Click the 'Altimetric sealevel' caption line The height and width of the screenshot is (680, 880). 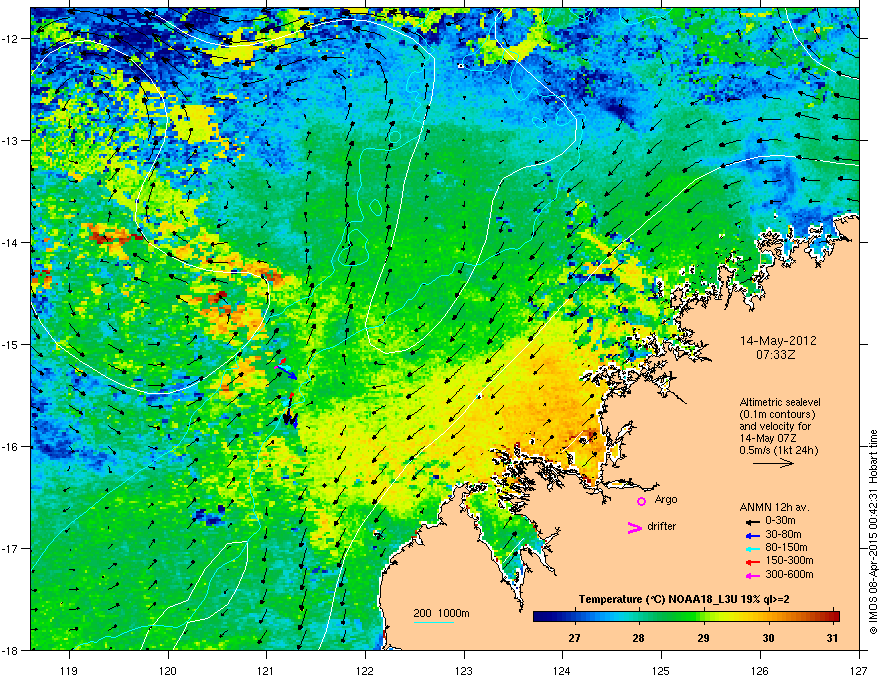[780, 402]
